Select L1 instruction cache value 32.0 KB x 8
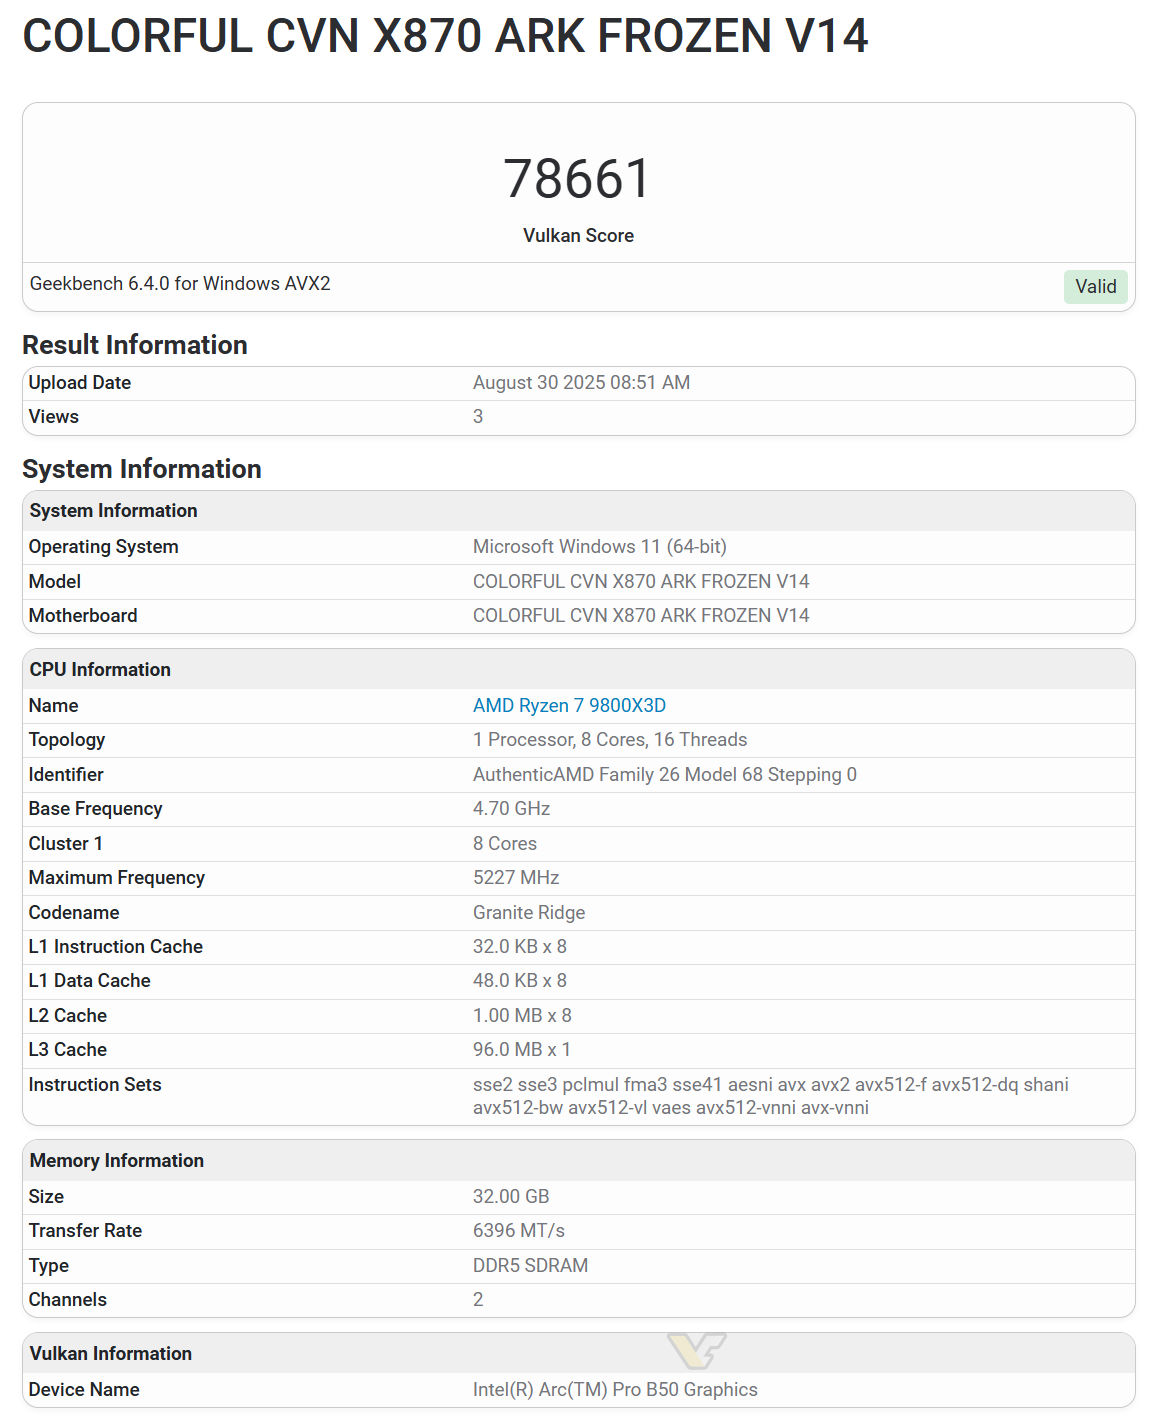Image resolution: width=1150 pixels, height=1421 pixels. (520, 947)
